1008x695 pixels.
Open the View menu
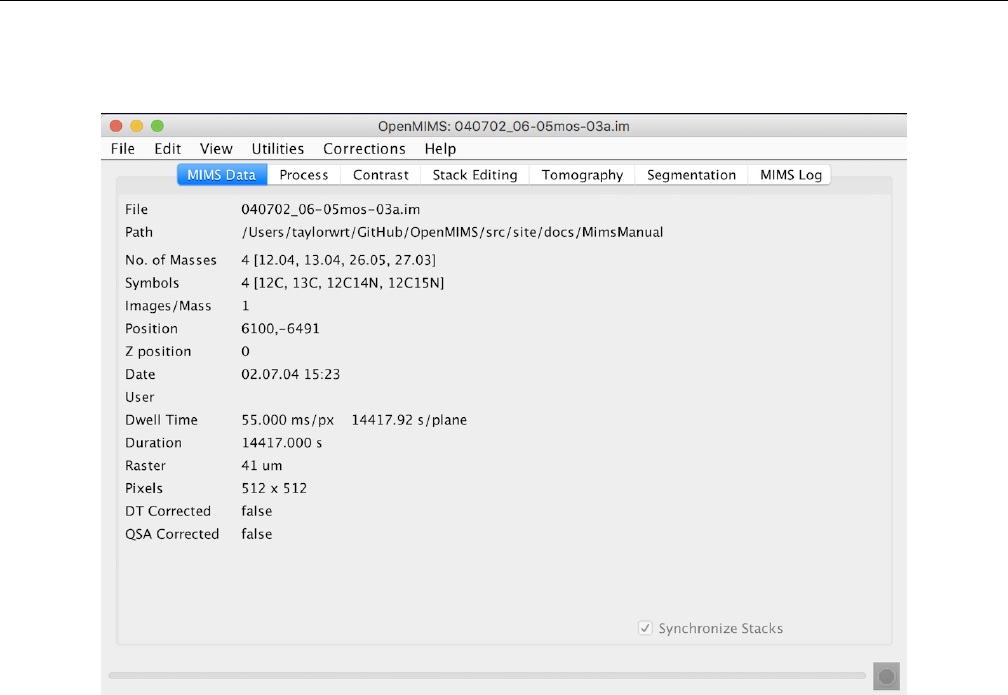[216, 149]
